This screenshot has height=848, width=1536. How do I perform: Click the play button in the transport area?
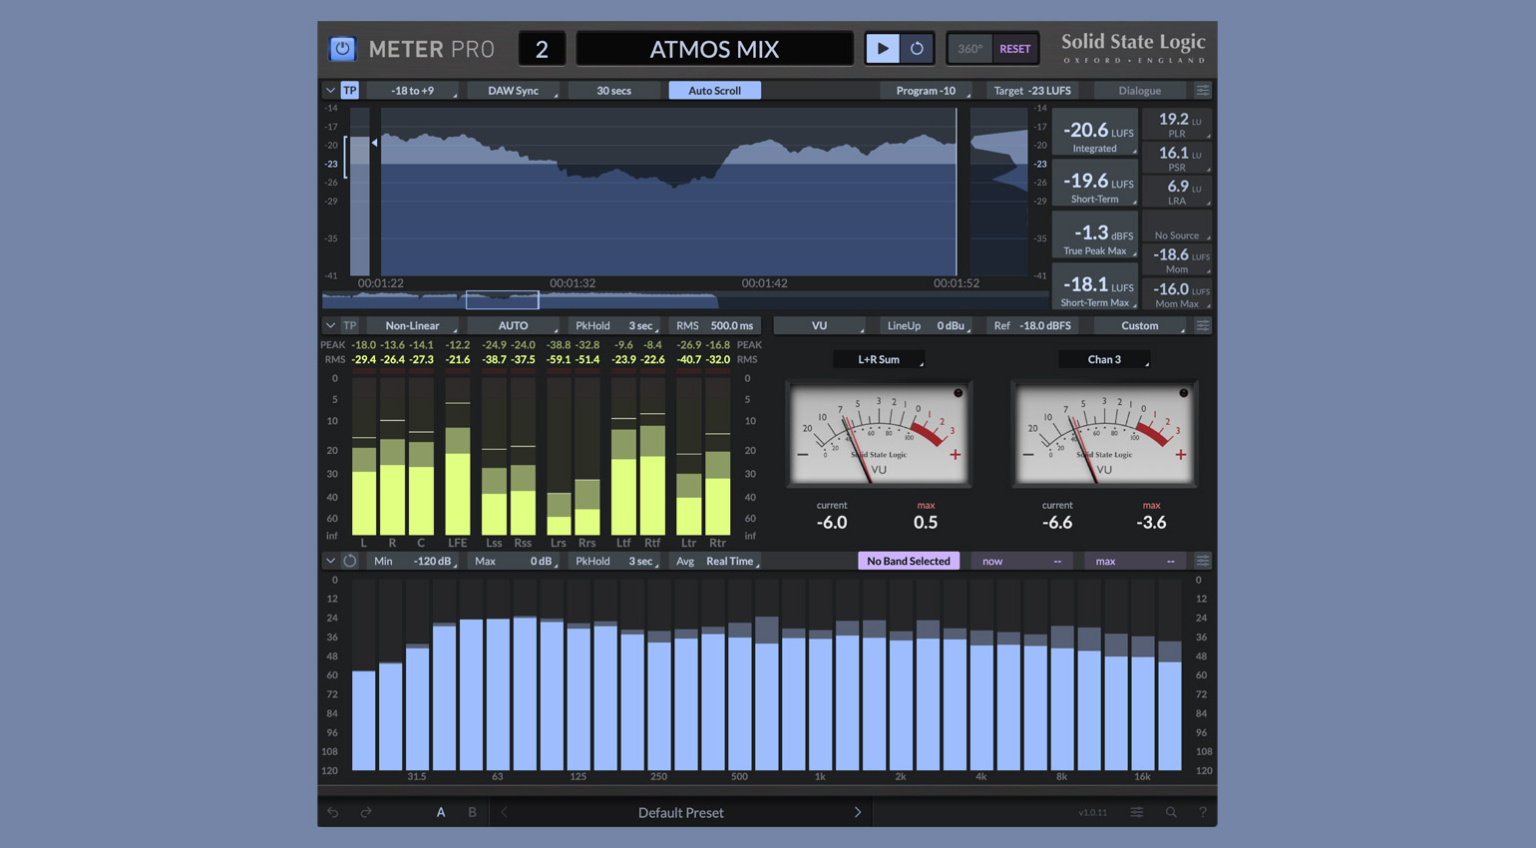pos(884,47)
